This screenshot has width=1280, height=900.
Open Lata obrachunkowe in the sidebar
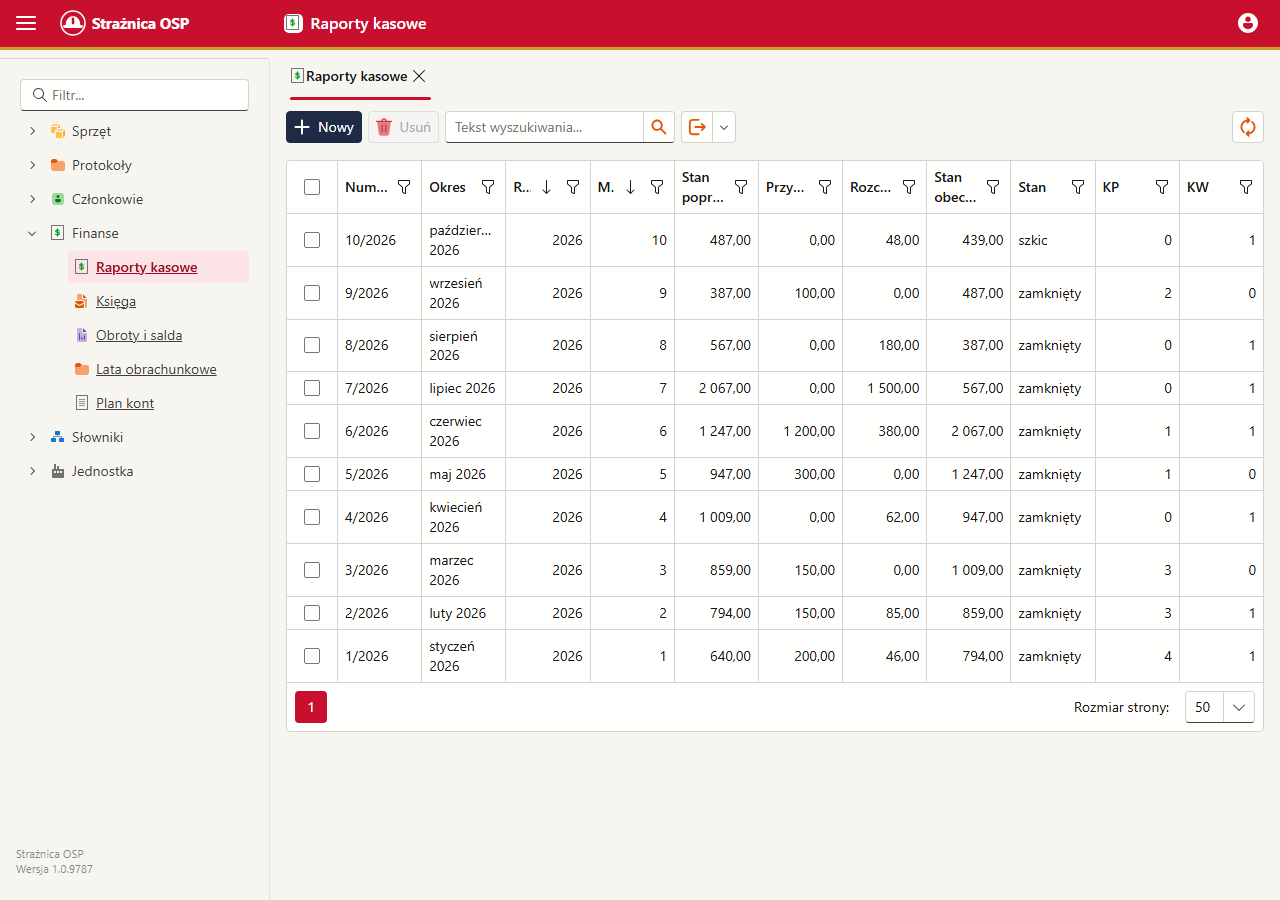click(x=156, y=369)
